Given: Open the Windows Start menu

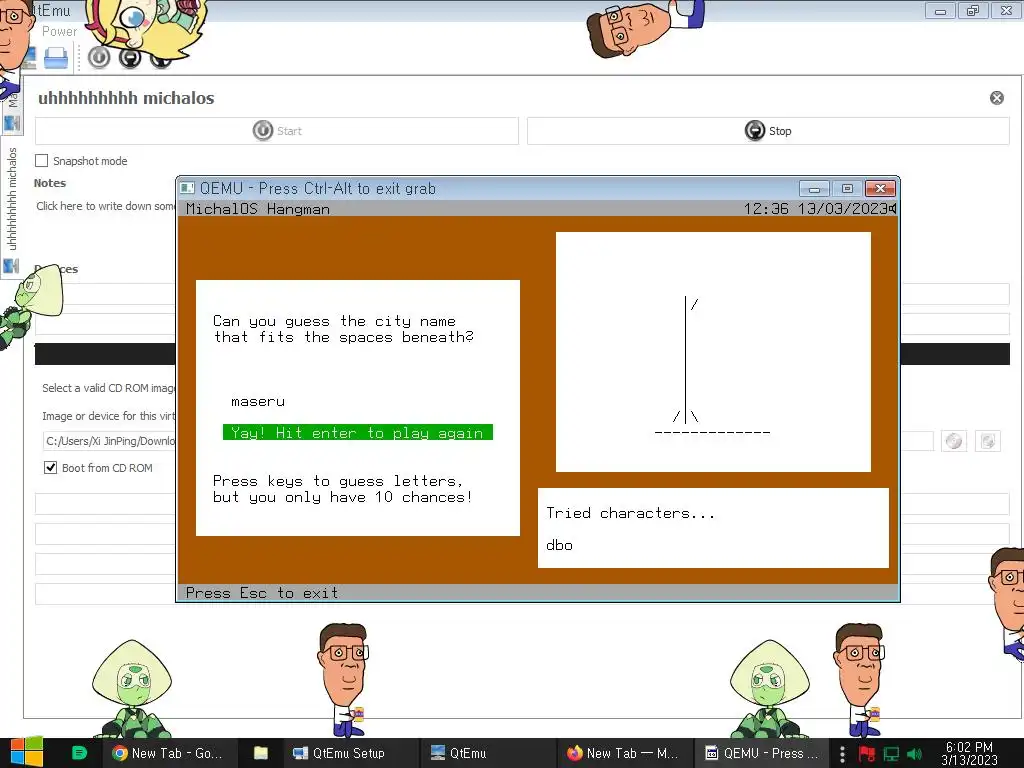Looking at the screenshot, I should [26, 753].
